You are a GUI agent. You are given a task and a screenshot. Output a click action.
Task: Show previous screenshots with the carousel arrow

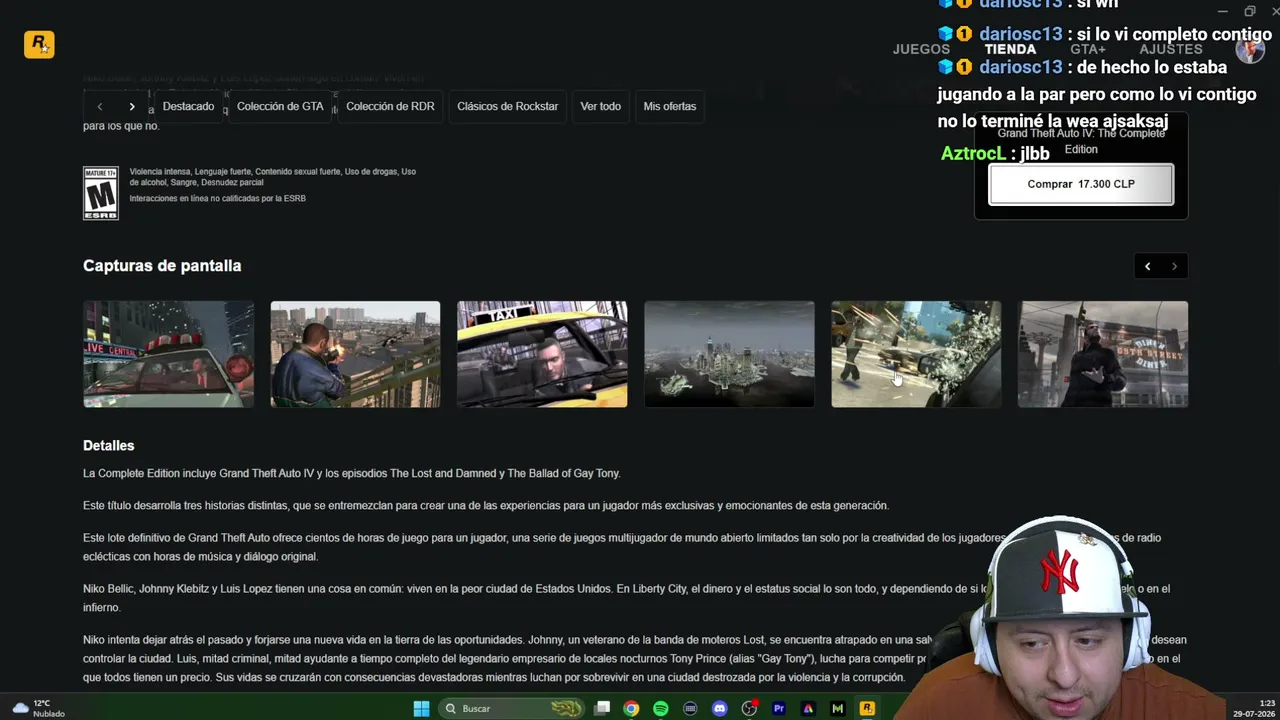(1148, 266)
